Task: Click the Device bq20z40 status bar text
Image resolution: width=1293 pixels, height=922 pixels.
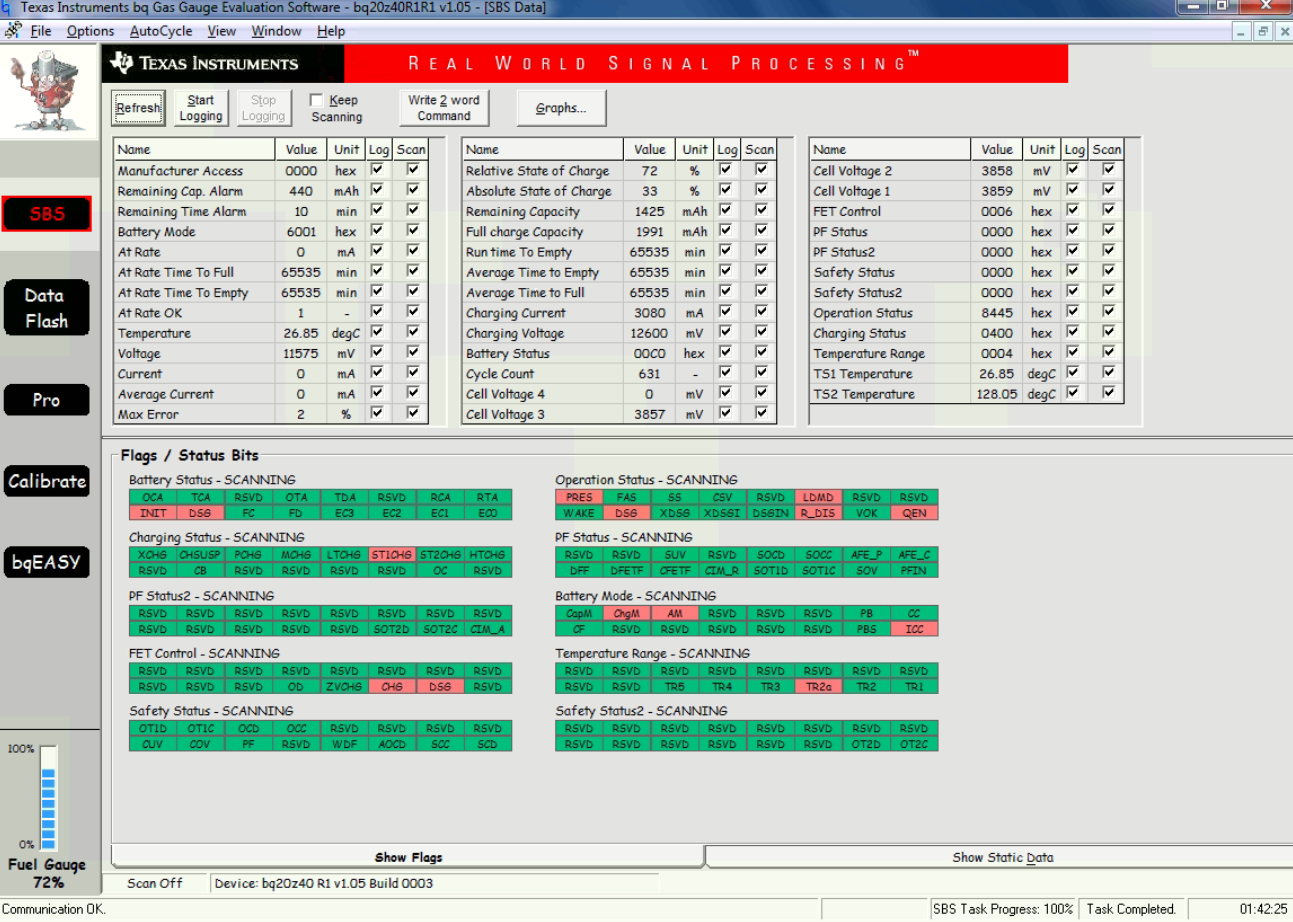Action: pyautogui.click(x=323, y=884)
